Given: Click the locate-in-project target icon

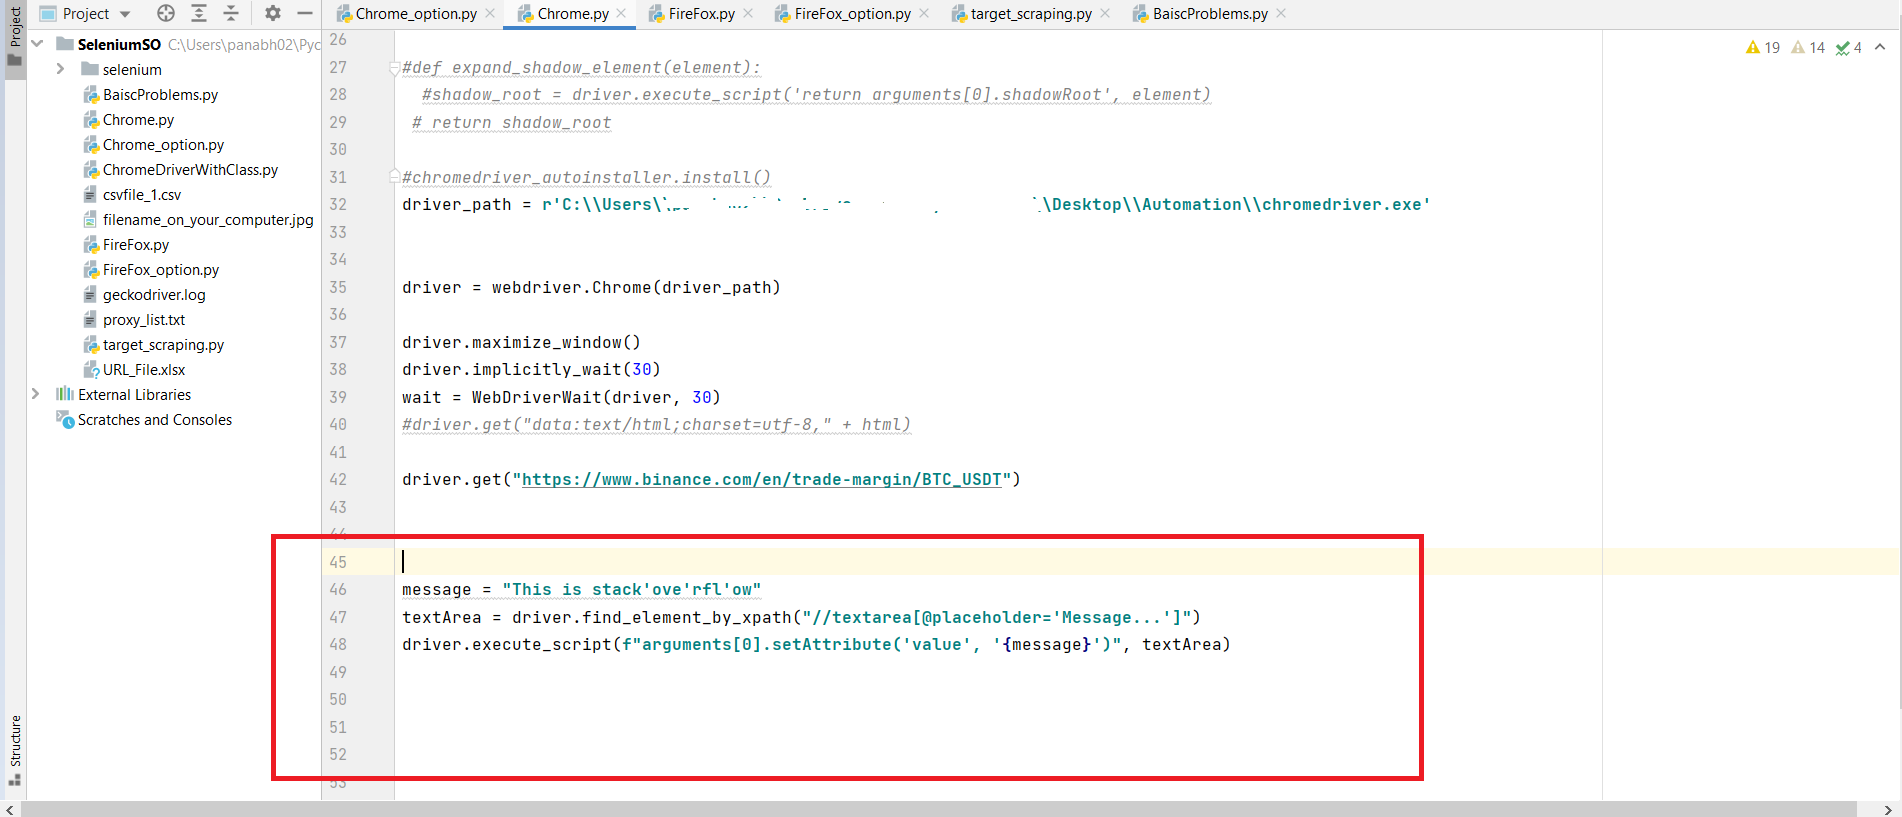Looking at the screenshot, I should (166, 13).
